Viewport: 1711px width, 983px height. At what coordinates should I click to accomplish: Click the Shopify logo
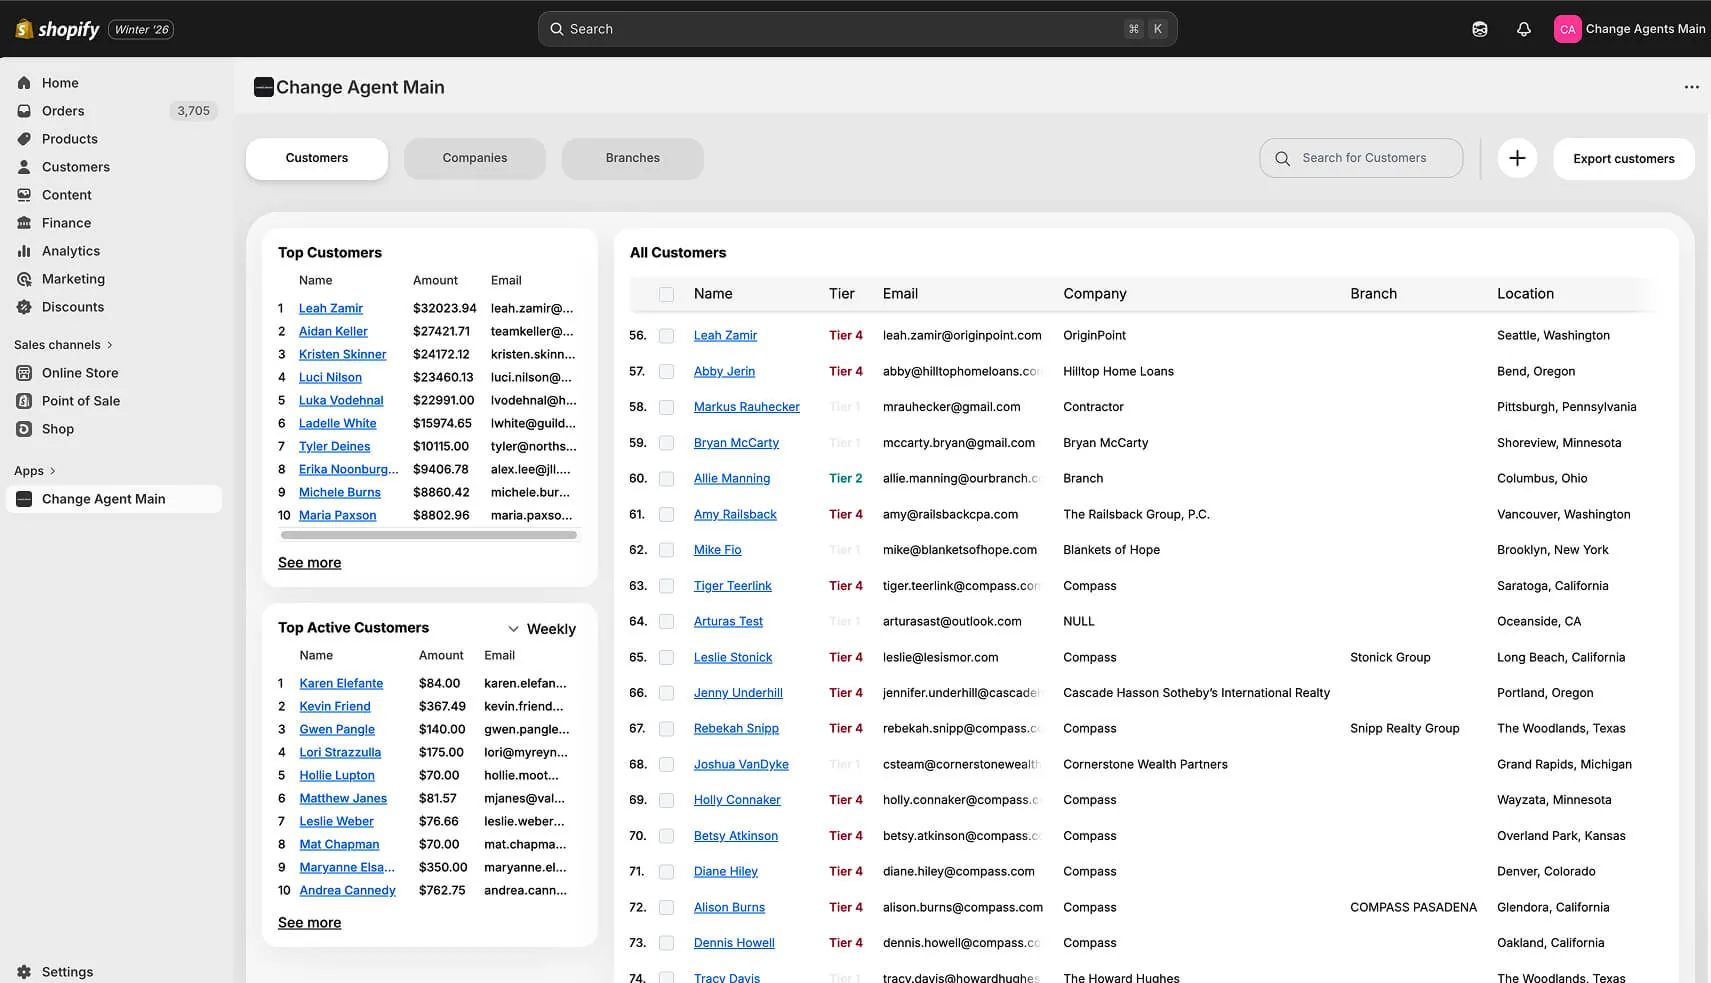[58, 29]
